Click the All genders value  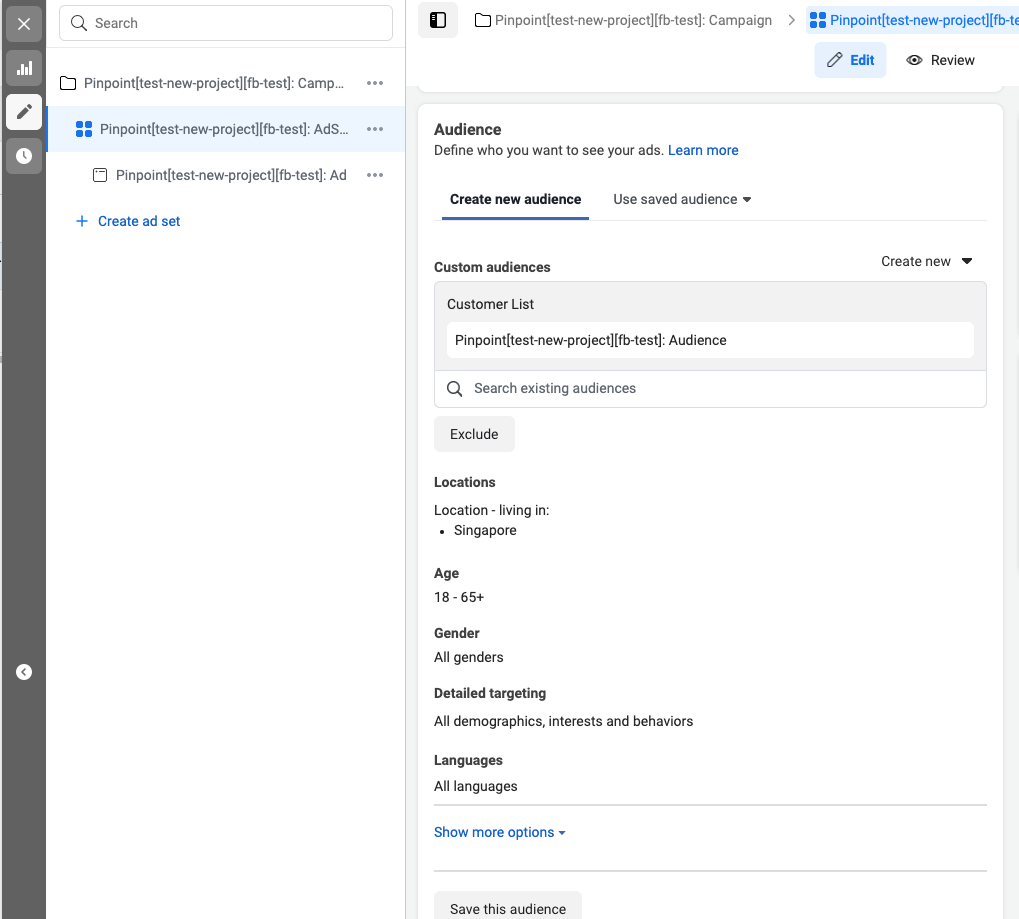point(469,657)
